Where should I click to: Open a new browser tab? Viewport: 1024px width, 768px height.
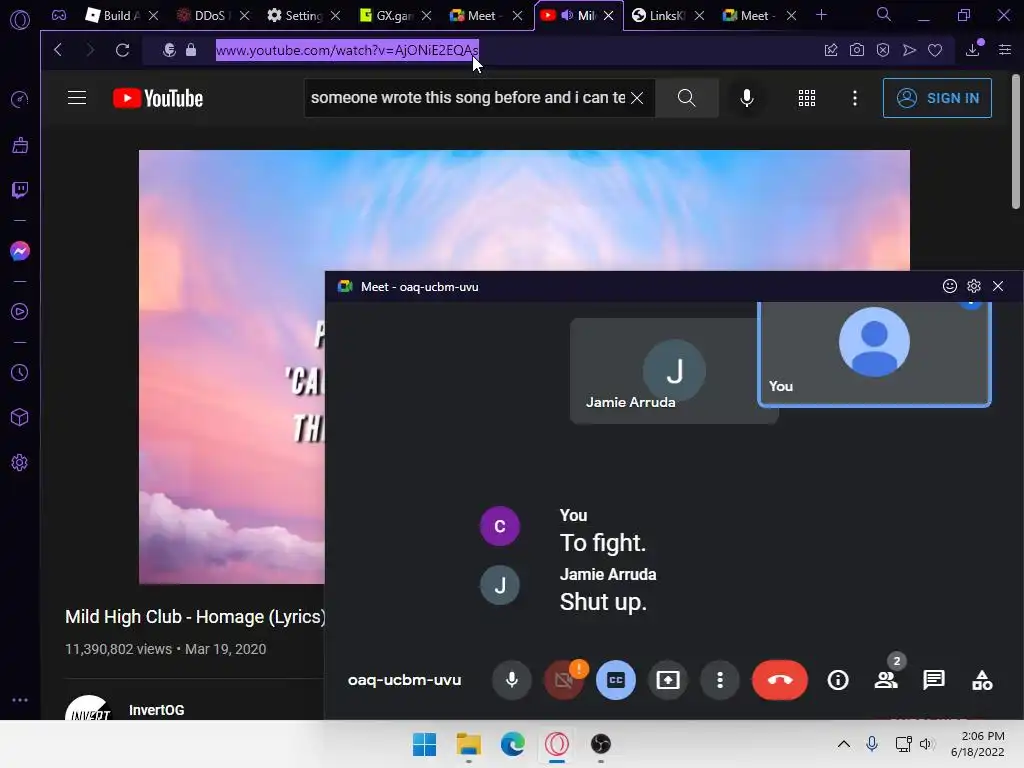822,15
